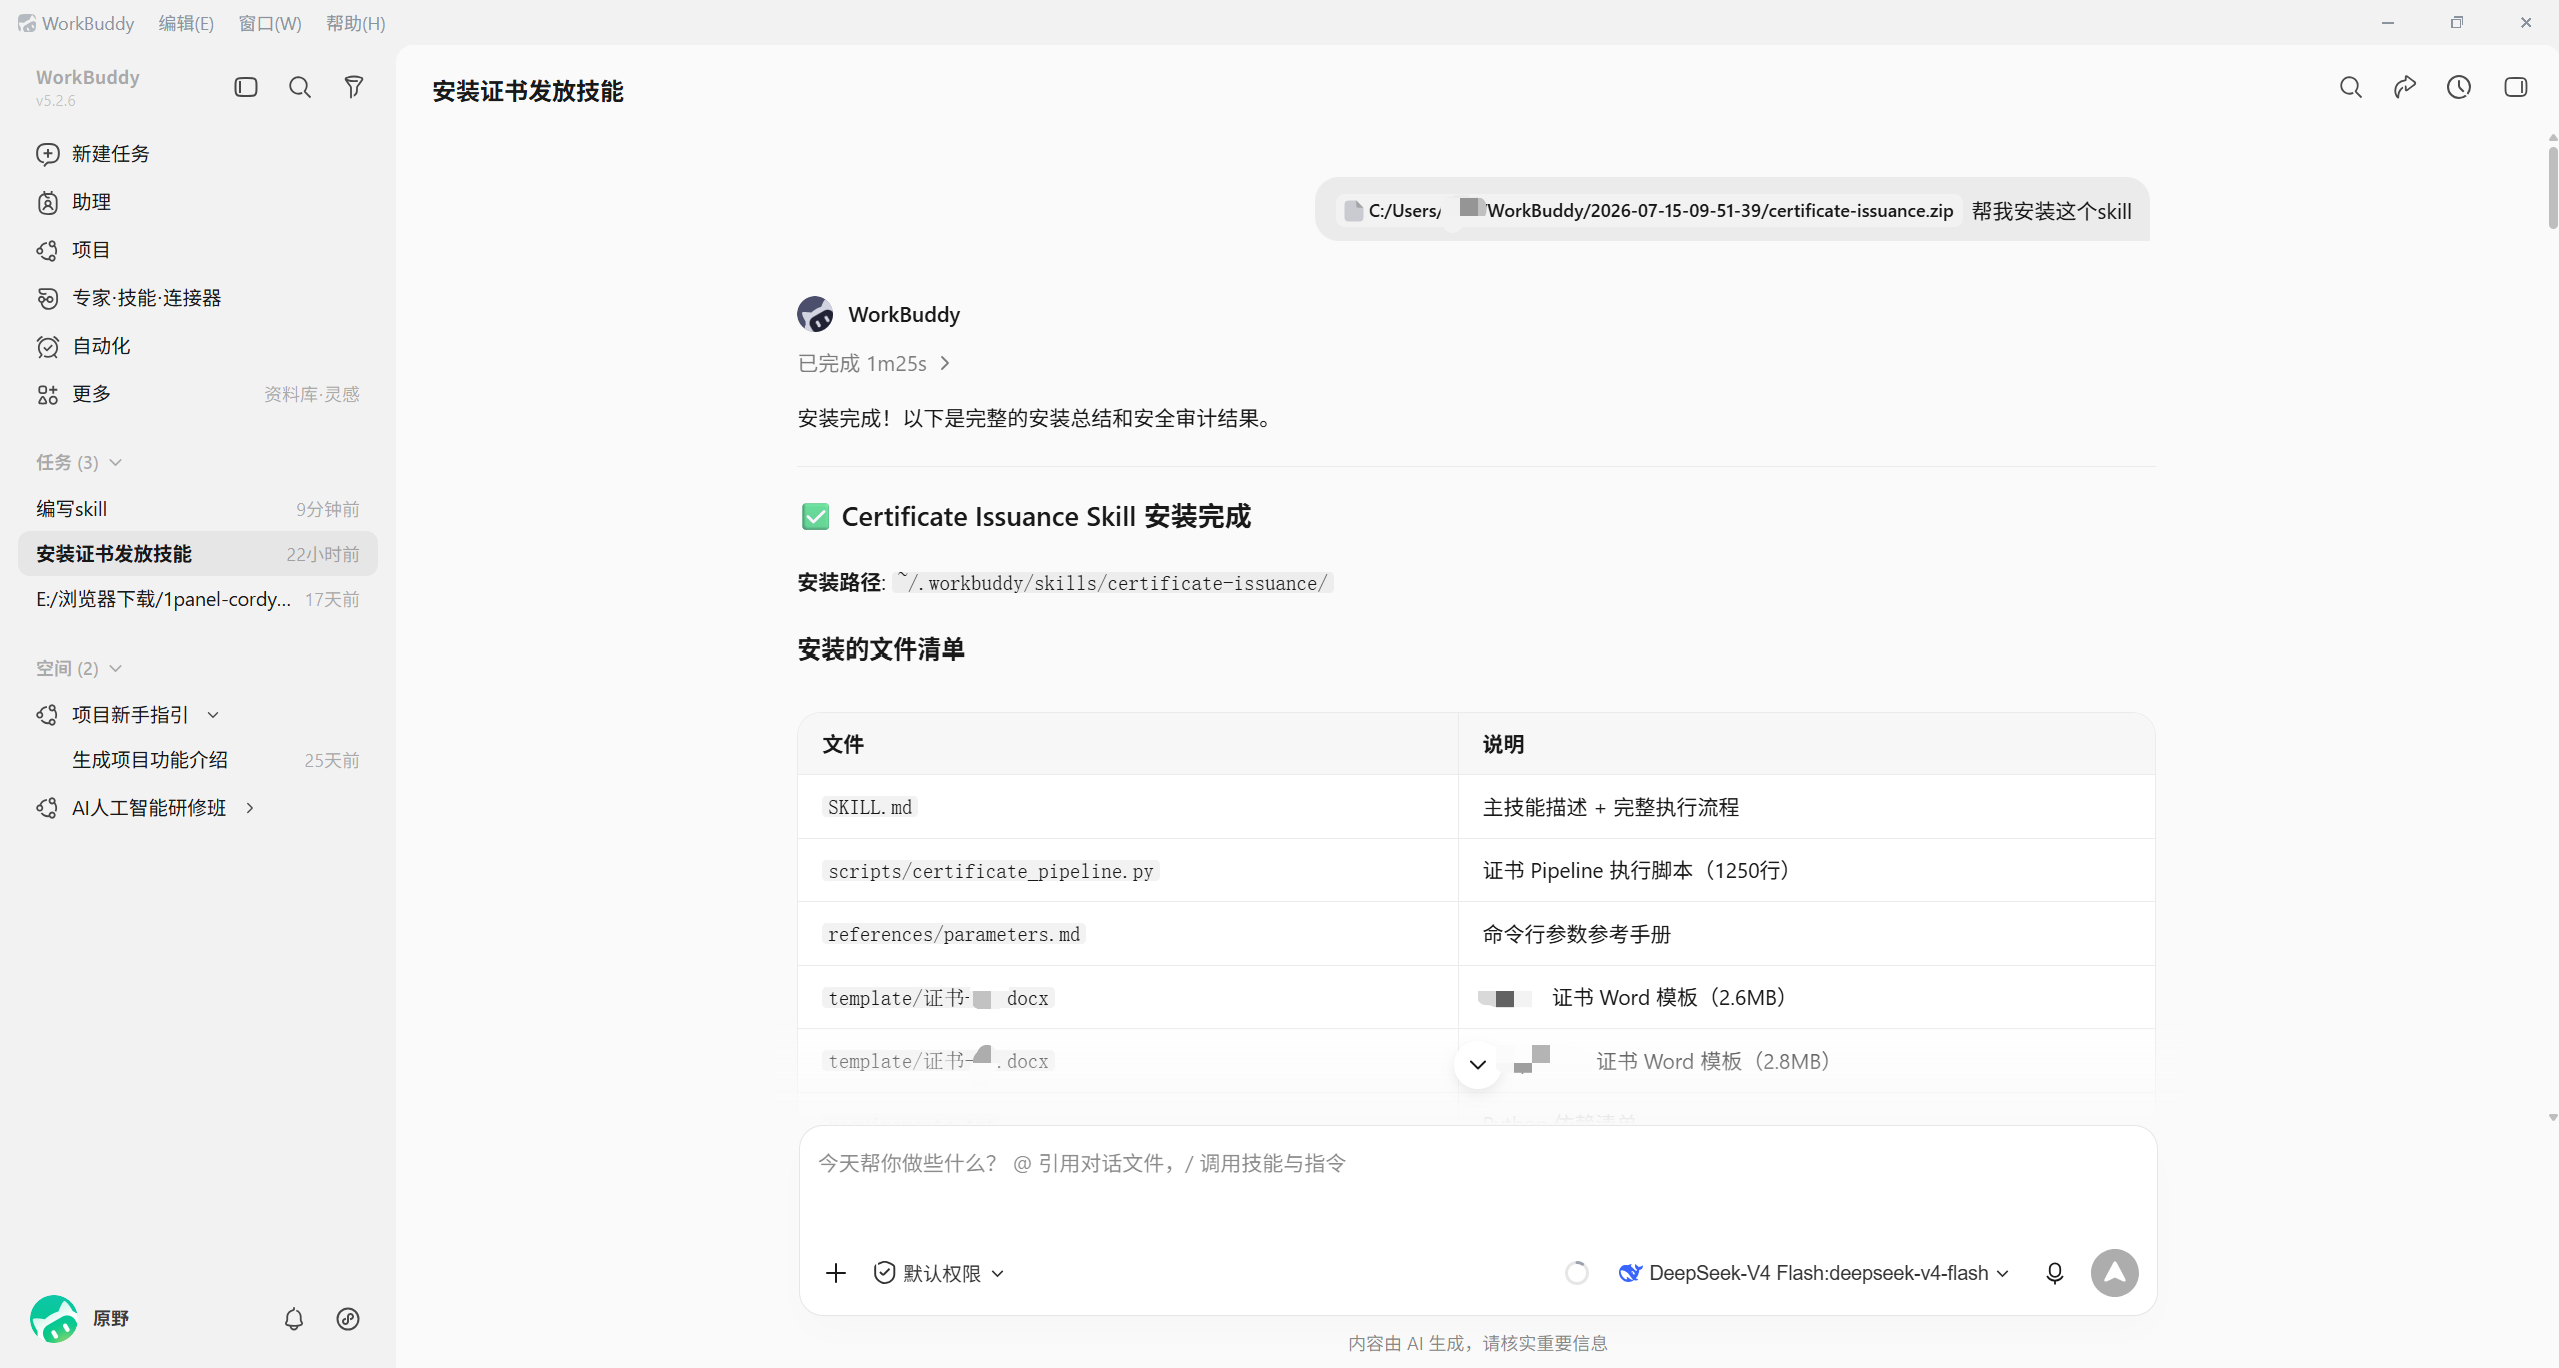Click the send arrow button
This screenshot has height=1368, width=2559.
pos(2115,1273)
